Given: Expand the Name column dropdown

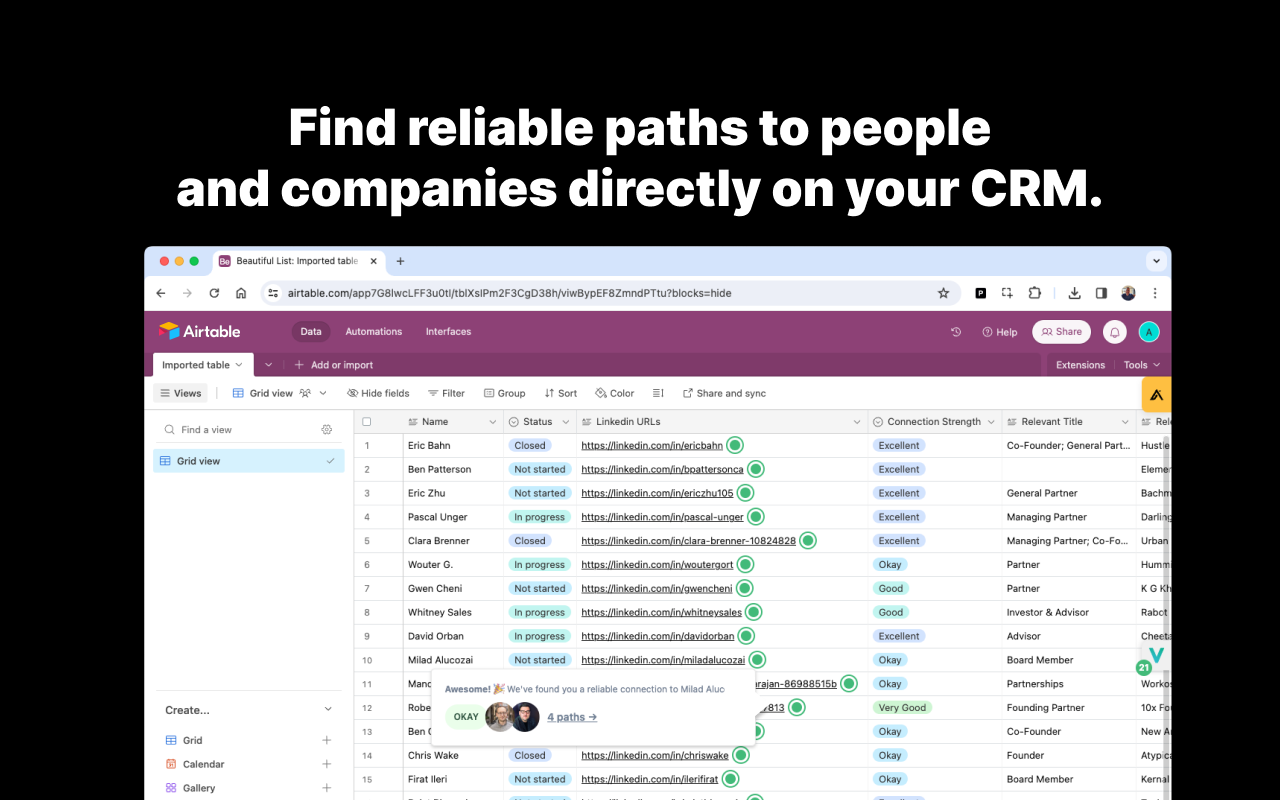Looking at the screenshot, I should pos(492,422).
